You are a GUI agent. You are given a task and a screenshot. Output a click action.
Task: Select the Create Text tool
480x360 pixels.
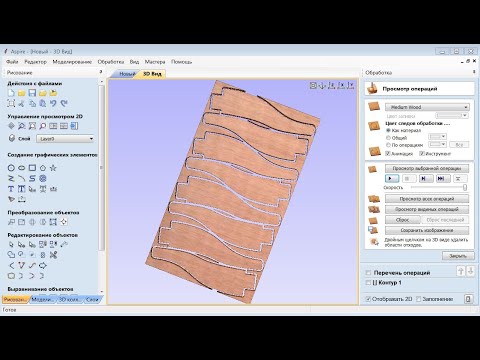(x=11, y=189)
